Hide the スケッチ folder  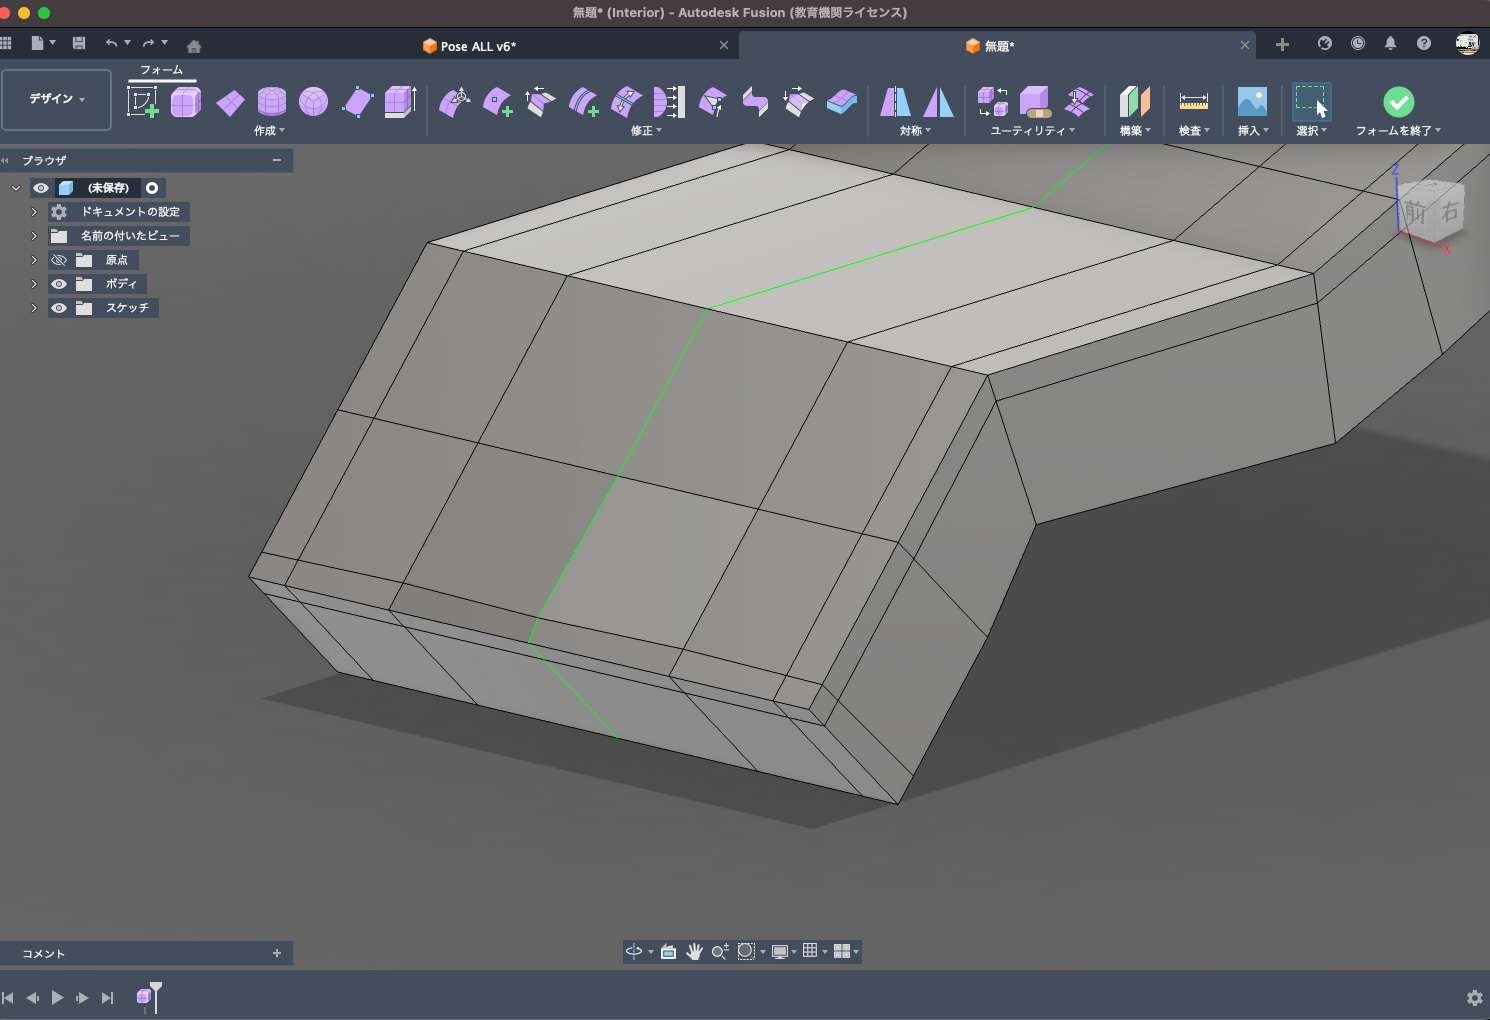[x=59, y=308]
